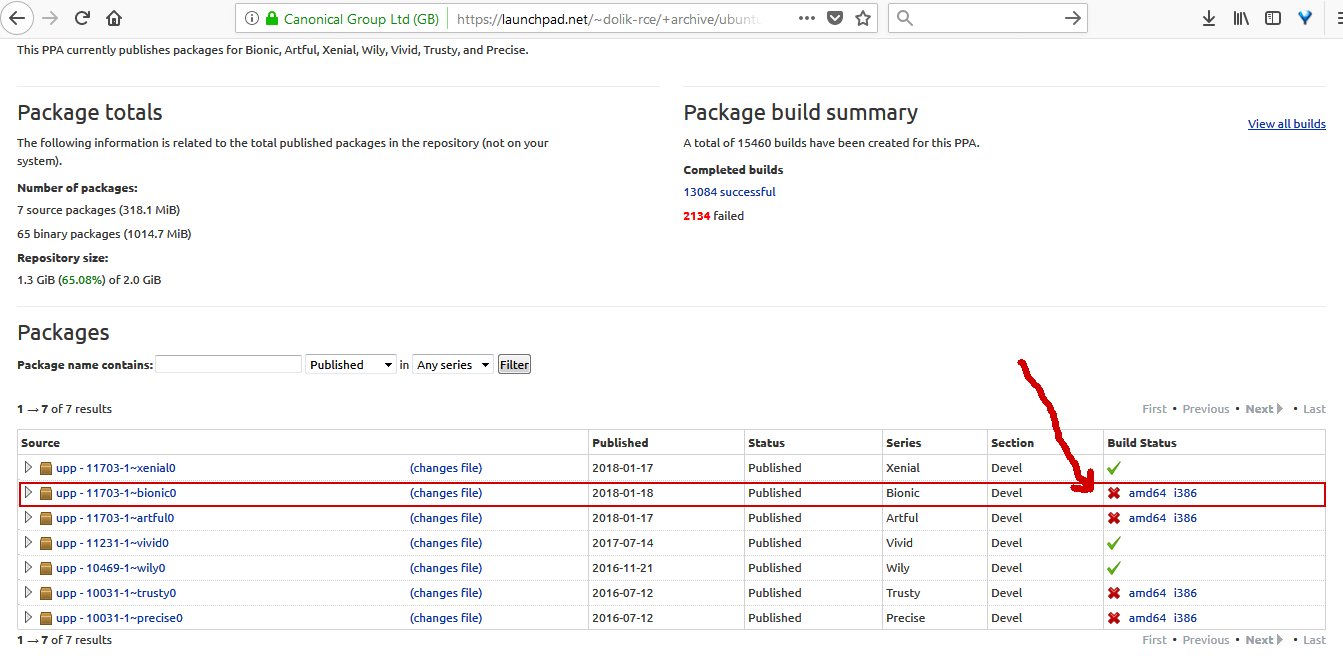The width and height of the screenshot is (1343, 667).
Task: Expand the upp 11703-1~xenial0 package row
Action: coord(28,467)
